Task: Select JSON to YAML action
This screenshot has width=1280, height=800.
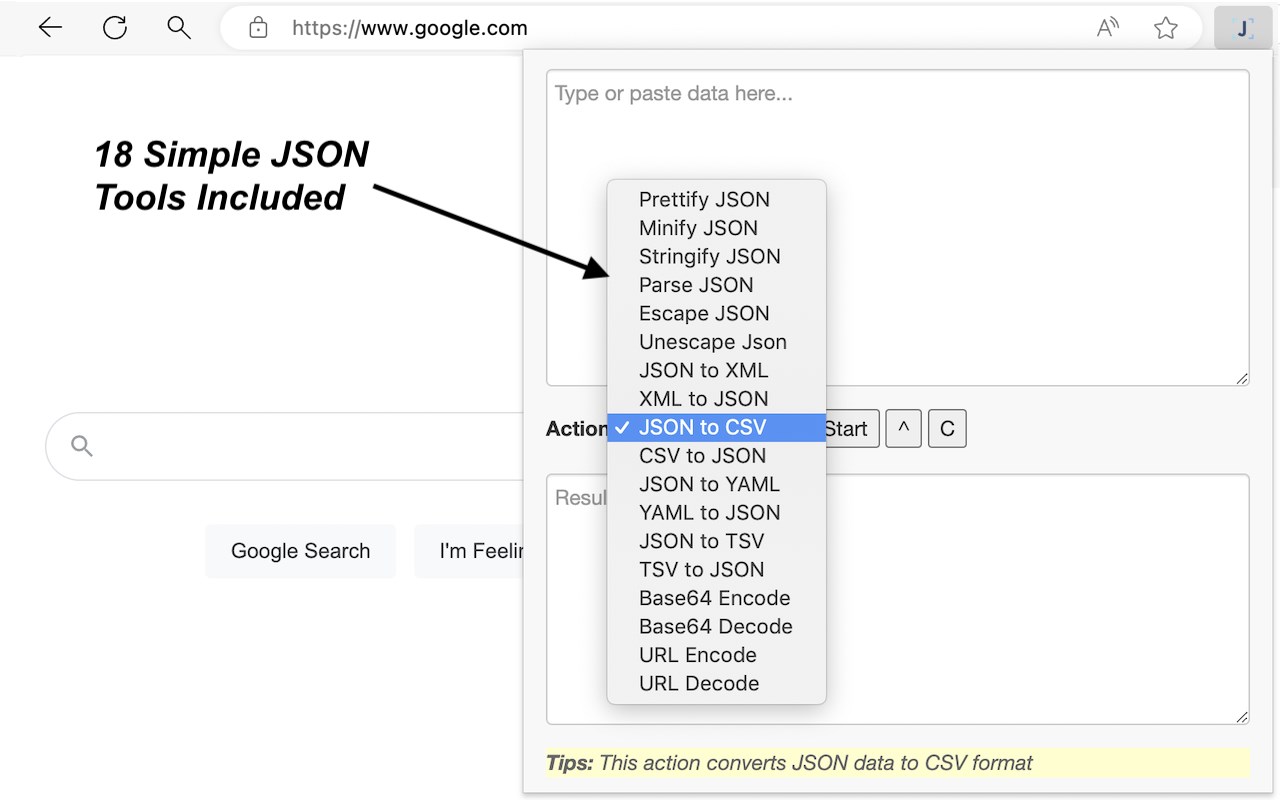Action: (x=709, y=485)
